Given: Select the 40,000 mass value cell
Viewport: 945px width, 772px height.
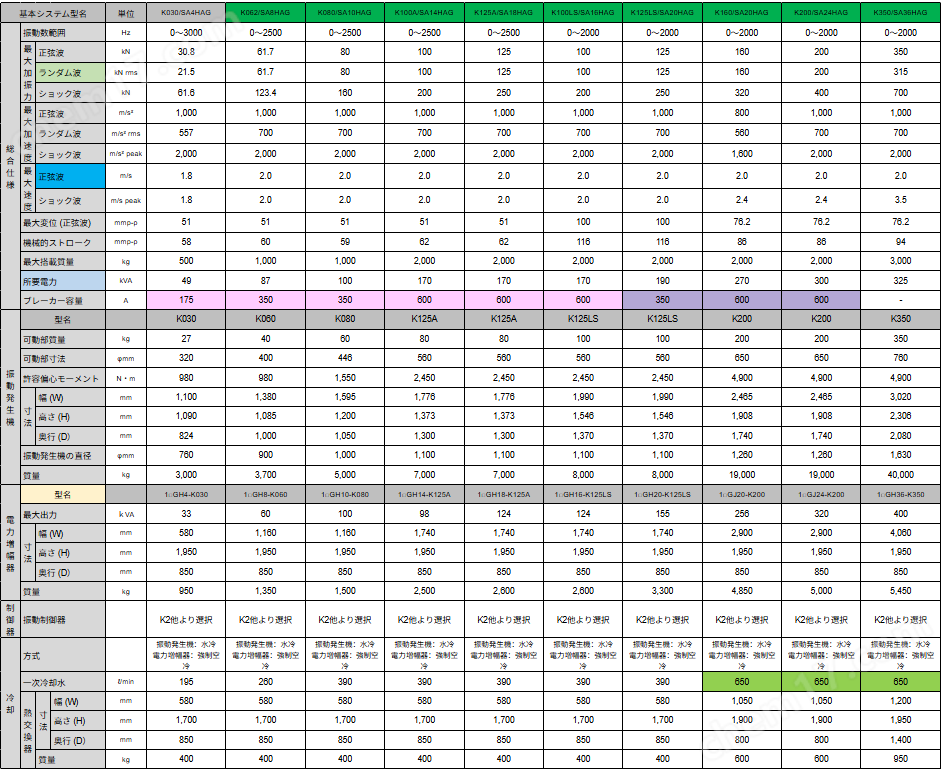Looking at the screenshot, I should (x=900, y=475).
